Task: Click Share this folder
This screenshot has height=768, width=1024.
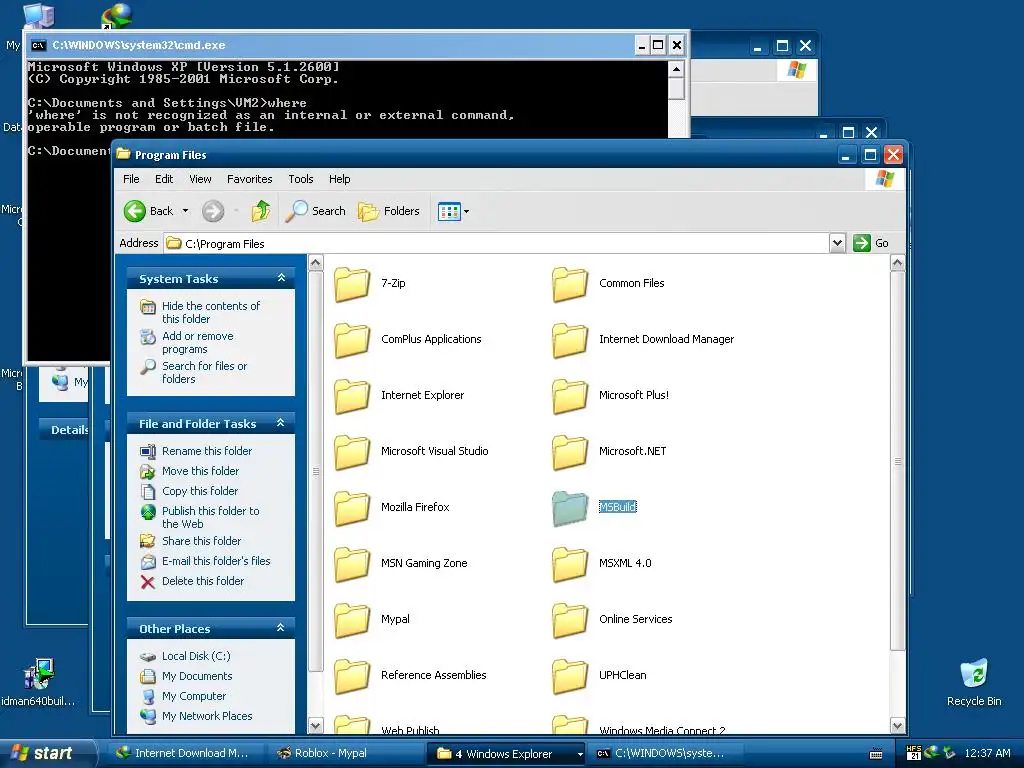Action: click(201, 541)
